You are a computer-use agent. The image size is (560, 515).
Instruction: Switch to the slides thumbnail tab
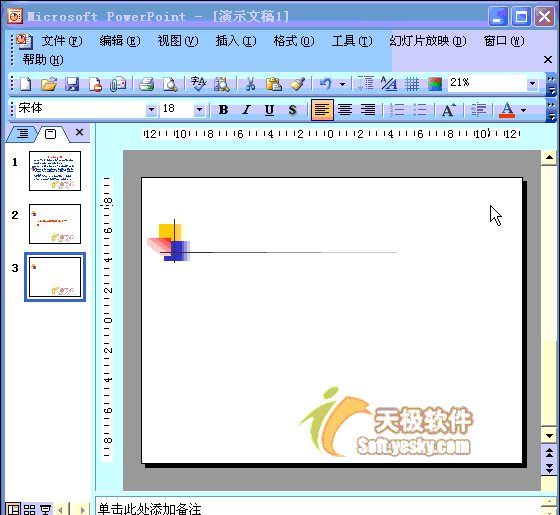(50, 134)
